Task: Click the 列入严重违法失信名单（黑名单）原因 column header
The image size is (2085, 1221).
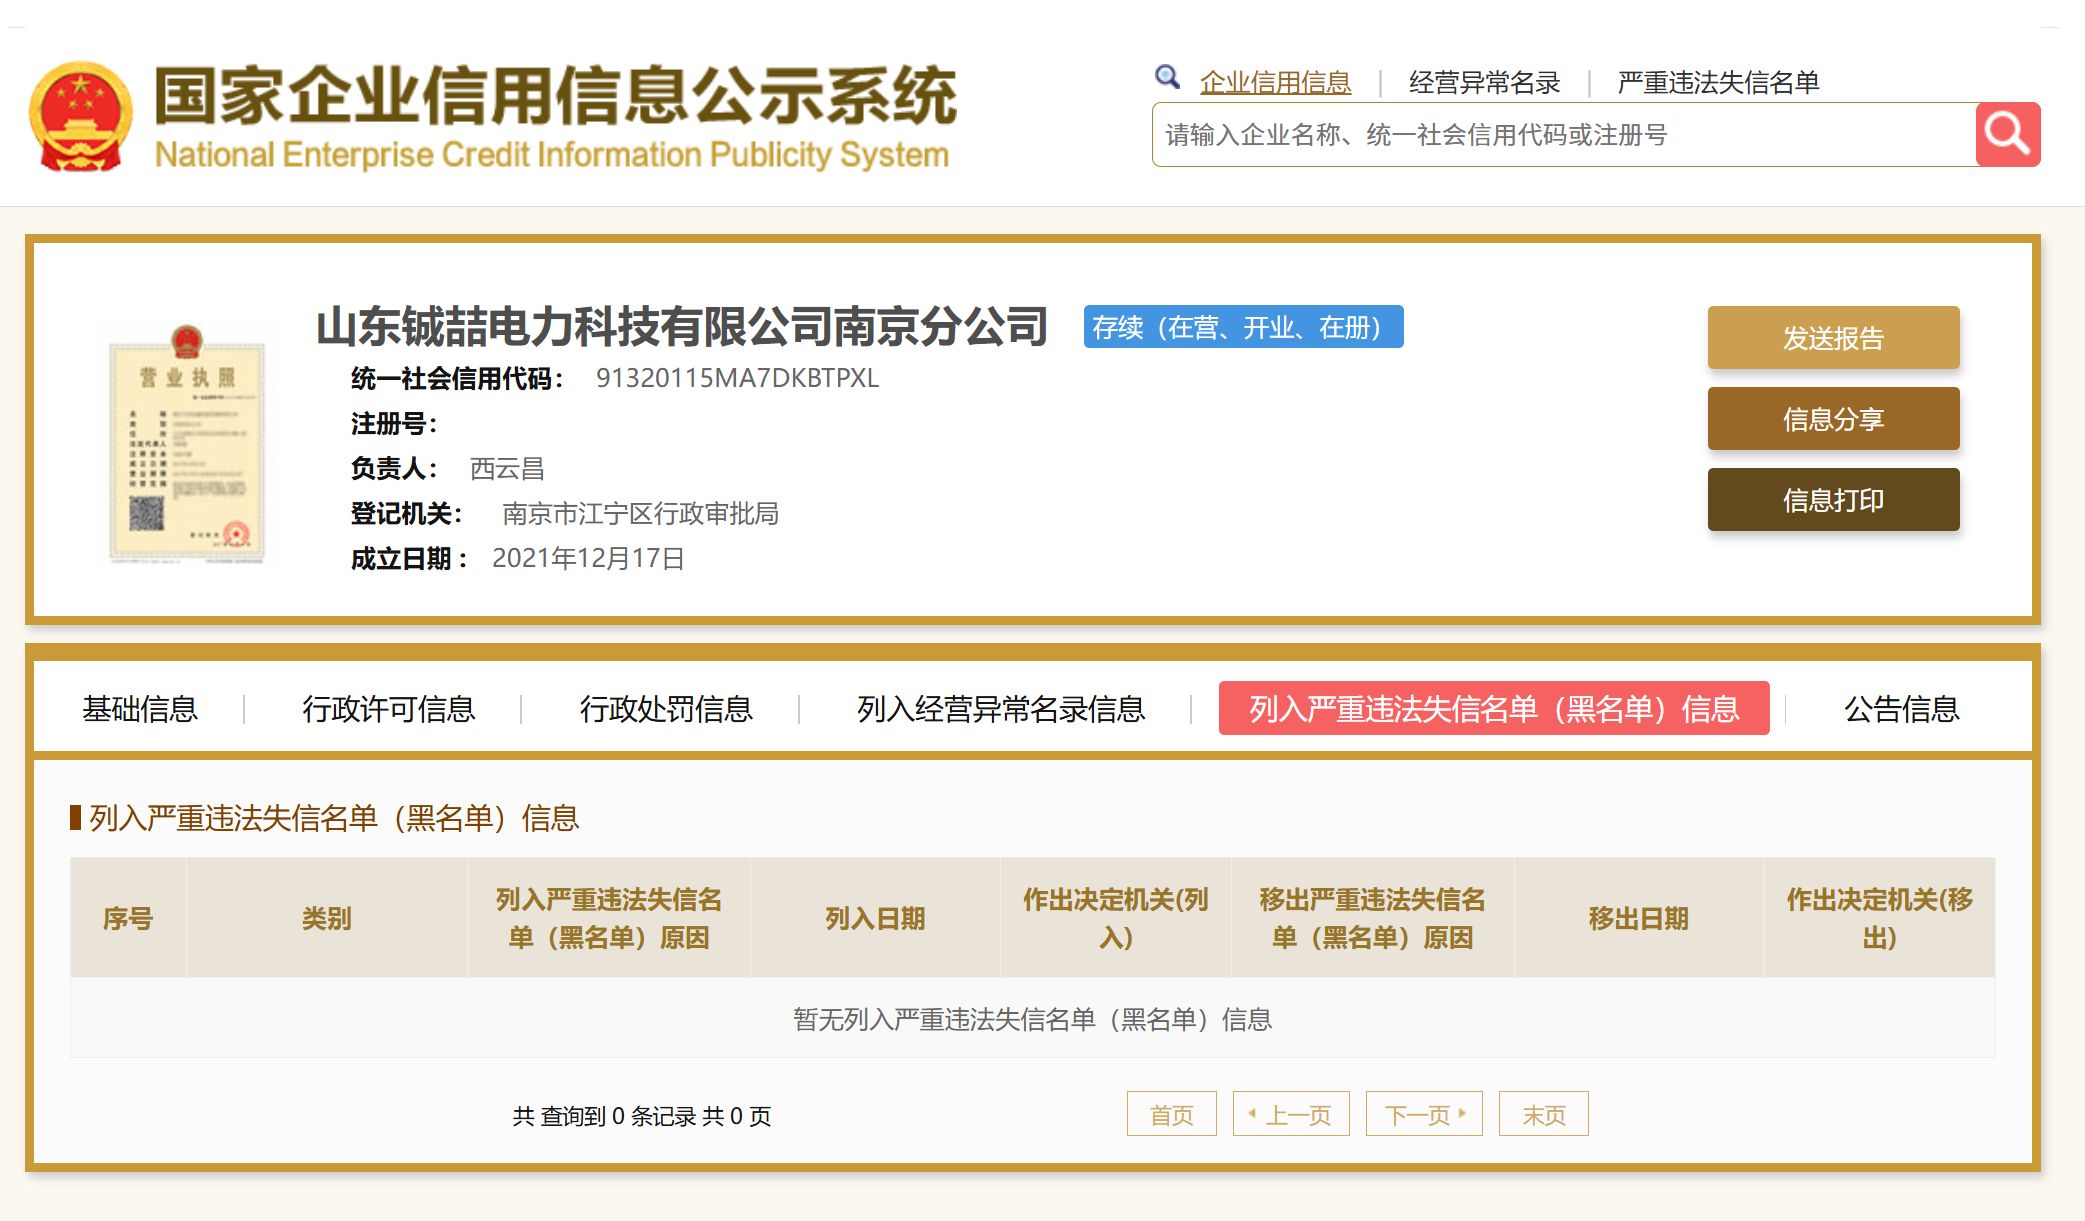Action: (x=609, y=918)
